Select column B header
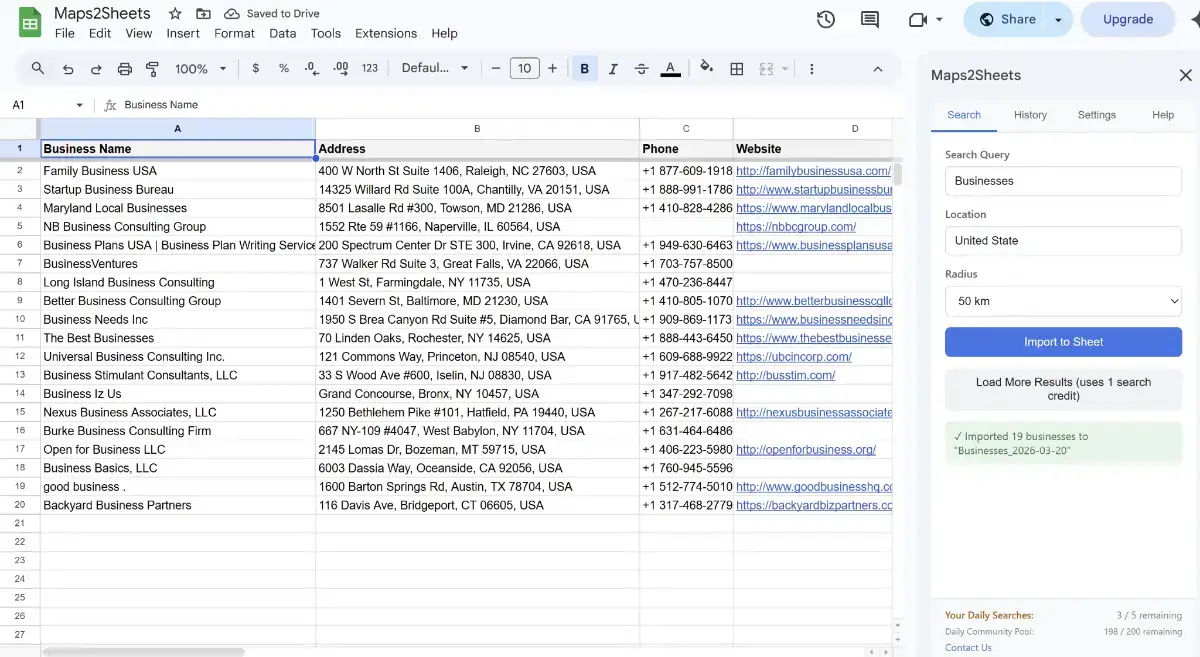The image size is (1200, 657). (x=477, y=128)
